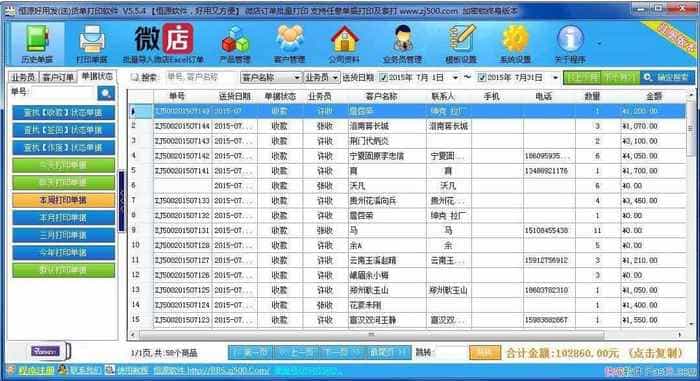Screen dimensions: 700x381
Task: Click the horizontal scrollbar of the table
Action: click(x=371, y=334)
